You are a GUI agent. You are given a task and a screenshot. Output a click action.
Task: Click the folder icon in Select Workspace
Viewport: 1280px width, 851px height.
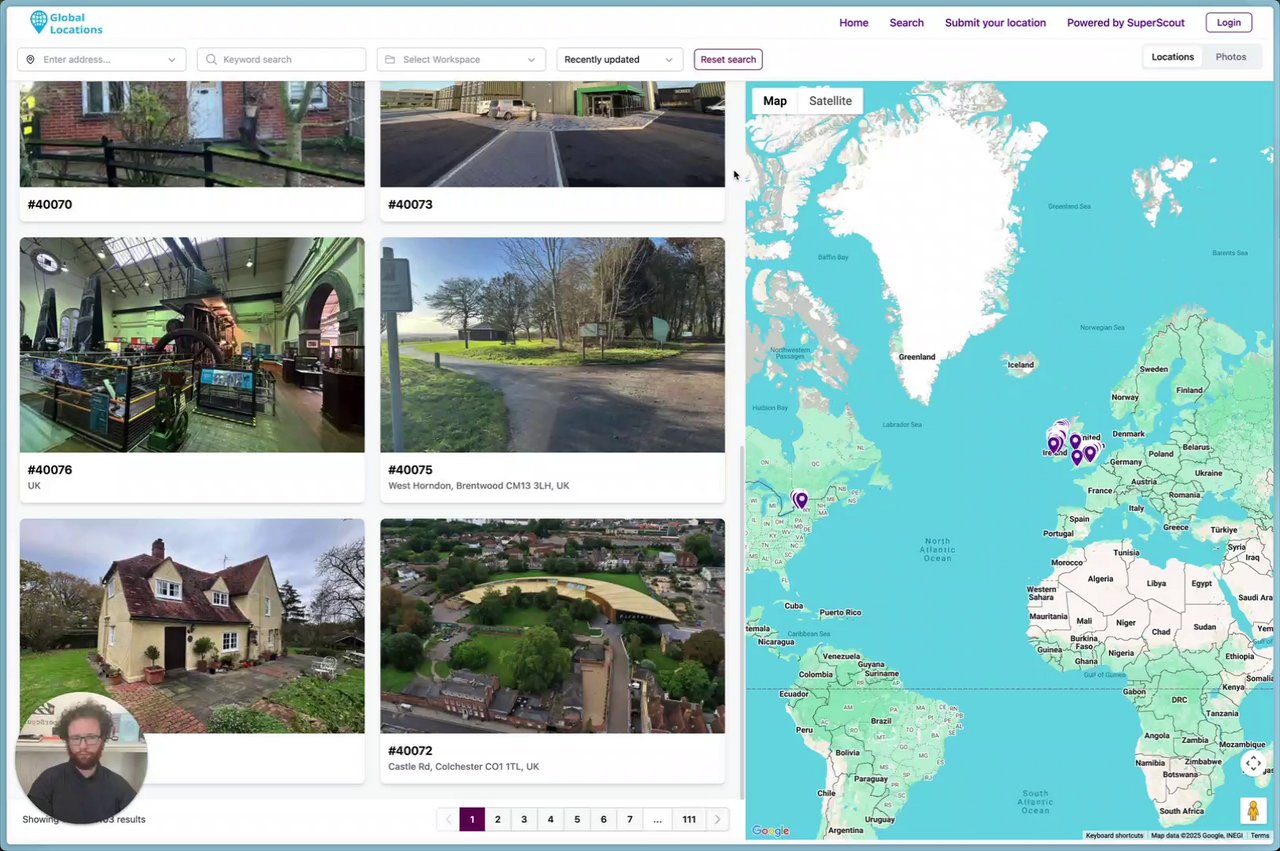click(390, 60)
